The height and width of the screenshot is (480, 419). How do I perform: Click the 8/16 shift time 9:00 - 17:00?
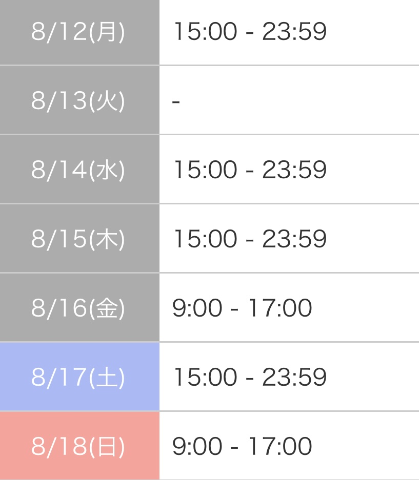click(242, 308)
